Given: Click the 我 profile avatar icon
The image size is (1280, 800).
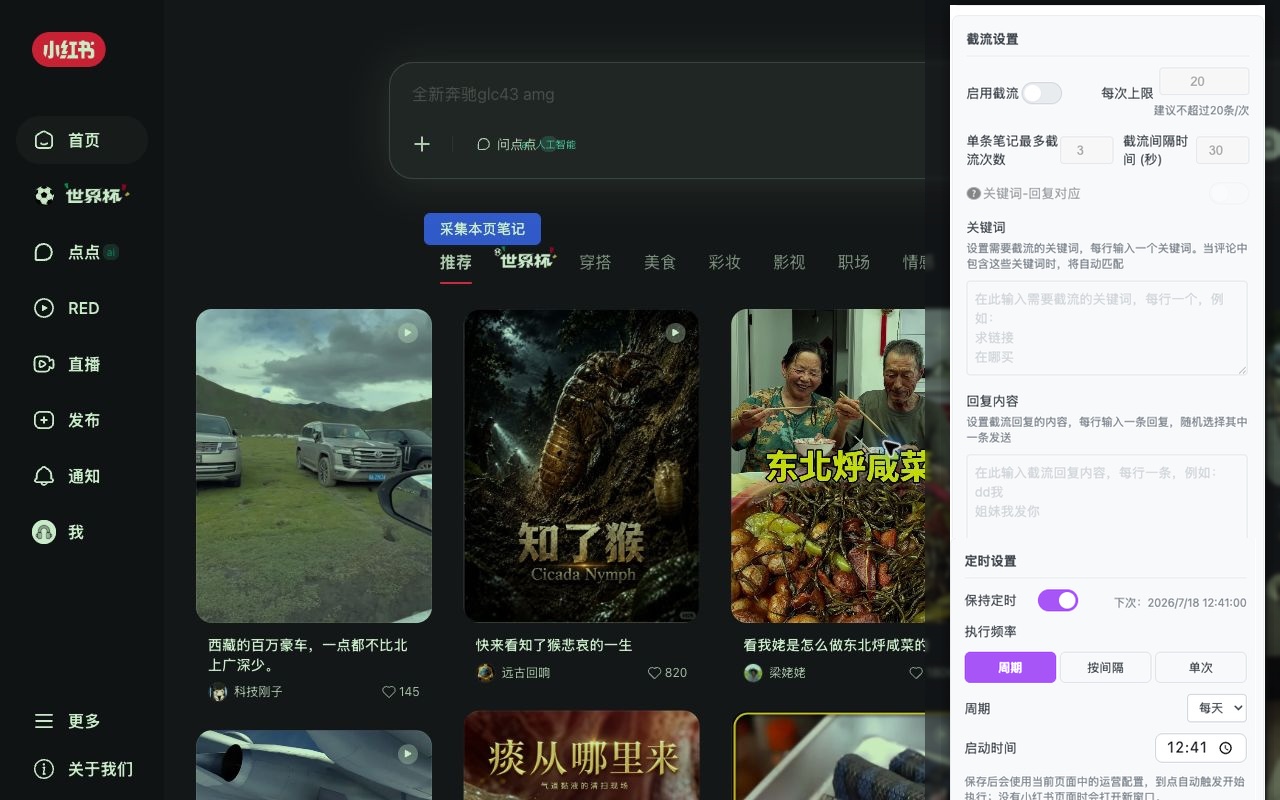Looking at the screenshot, I should 44,532.
